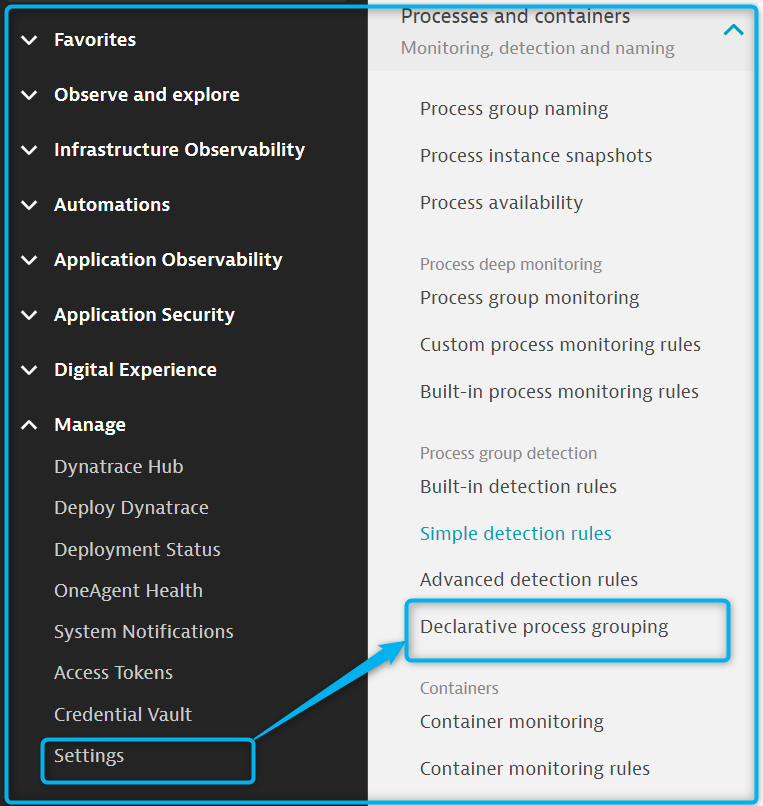Expand Application Observability chevron

tap(29, 260)
